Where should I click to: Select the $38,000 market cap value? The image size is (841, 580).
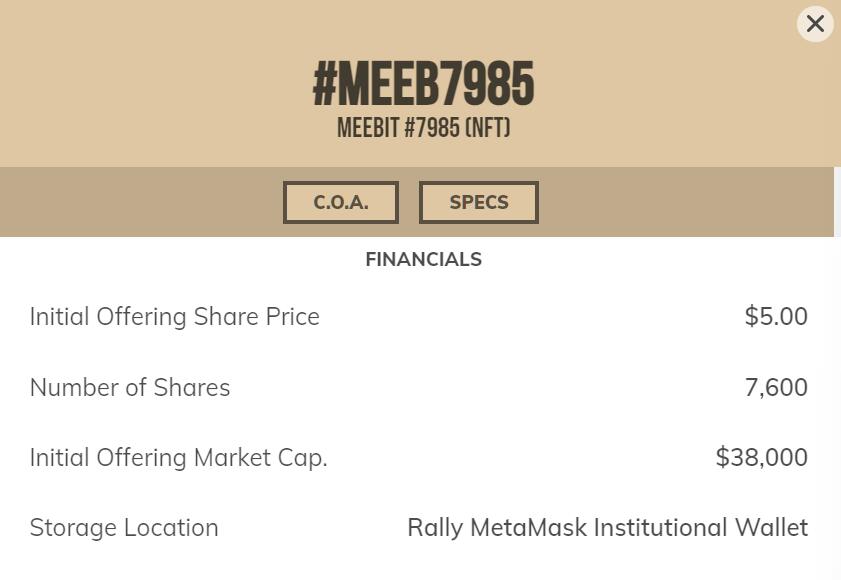[761, 458]
